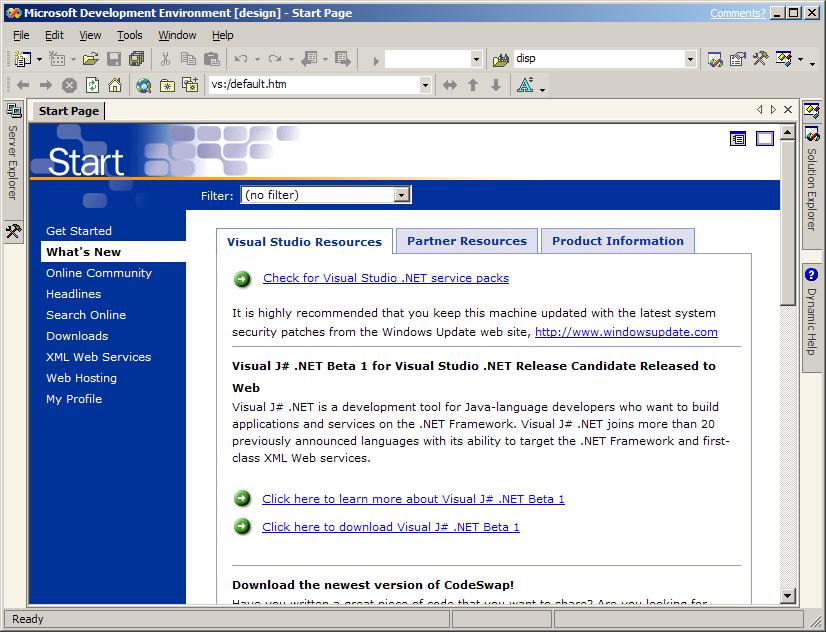826x632 pixels.
Task: Open the Edit menu
Action: (54, 35)
